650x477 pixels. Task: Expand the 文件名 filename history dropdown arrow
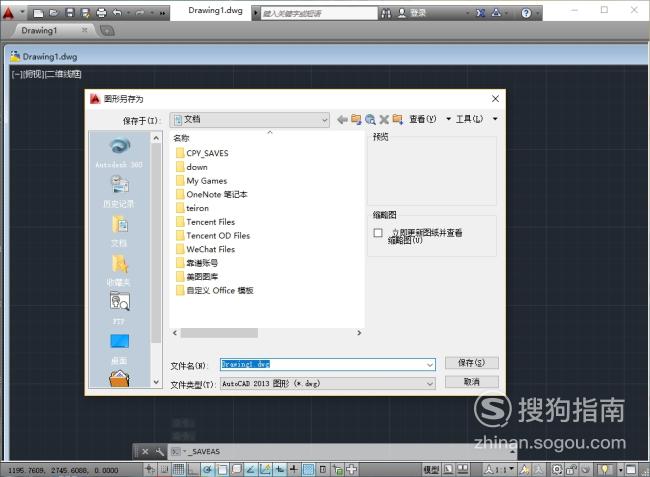coord(430,365)
